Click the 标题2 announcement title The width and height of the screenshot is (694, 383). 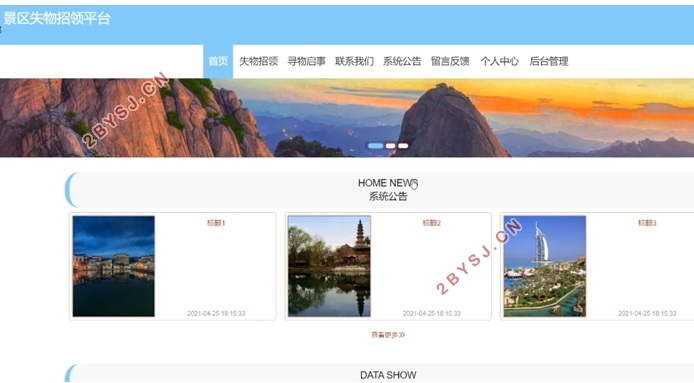click(x=432, y=223)
